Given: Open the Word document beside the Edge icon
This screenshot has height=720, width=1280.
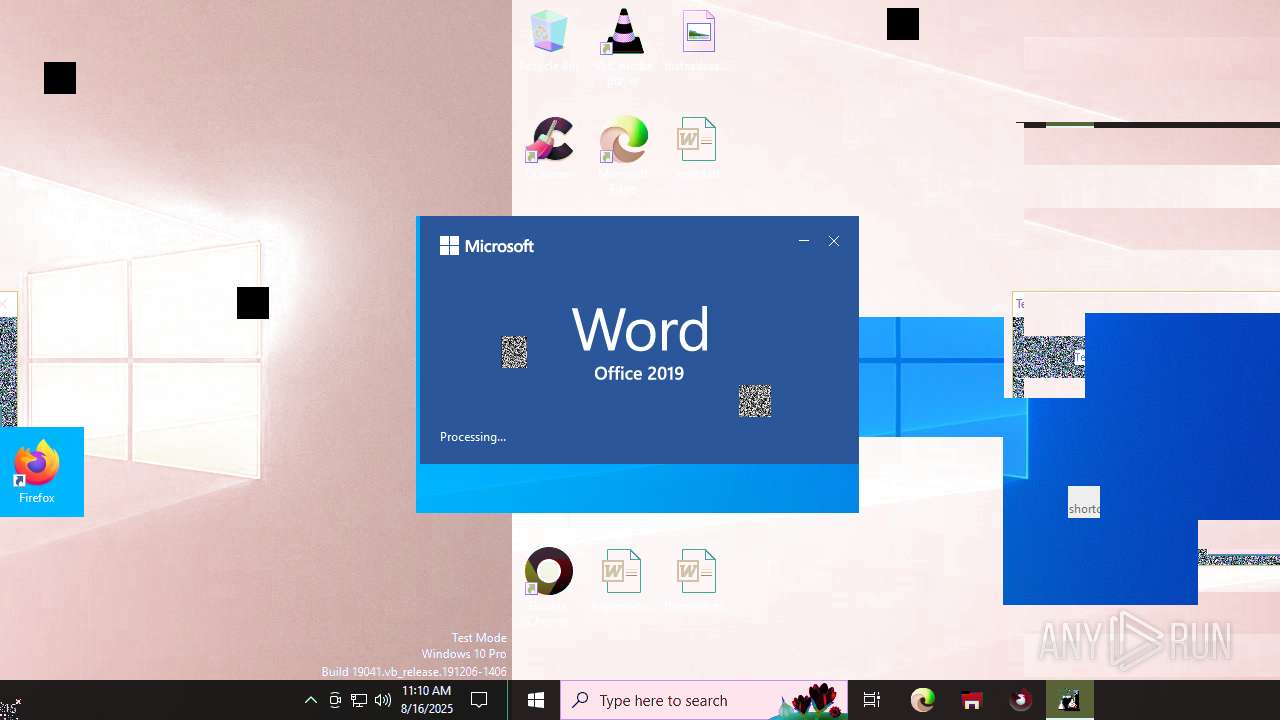Looking at the screenshot, I should click(697, 148).
